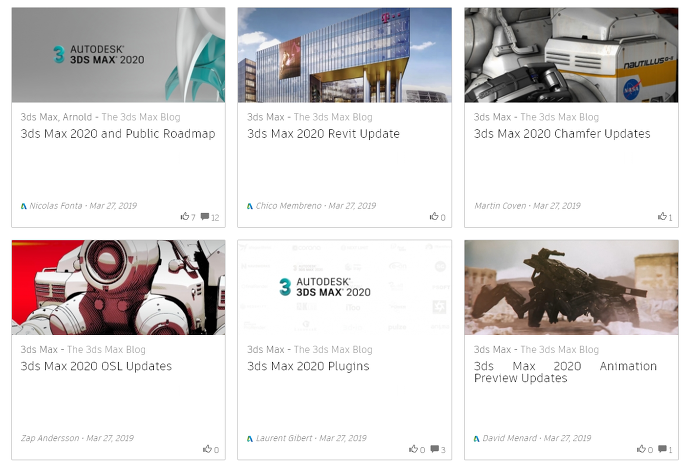View author Martin Coven's profile
Image resolution: width=683 pixels, height=465 pixels.
click(x=500, y=206)
